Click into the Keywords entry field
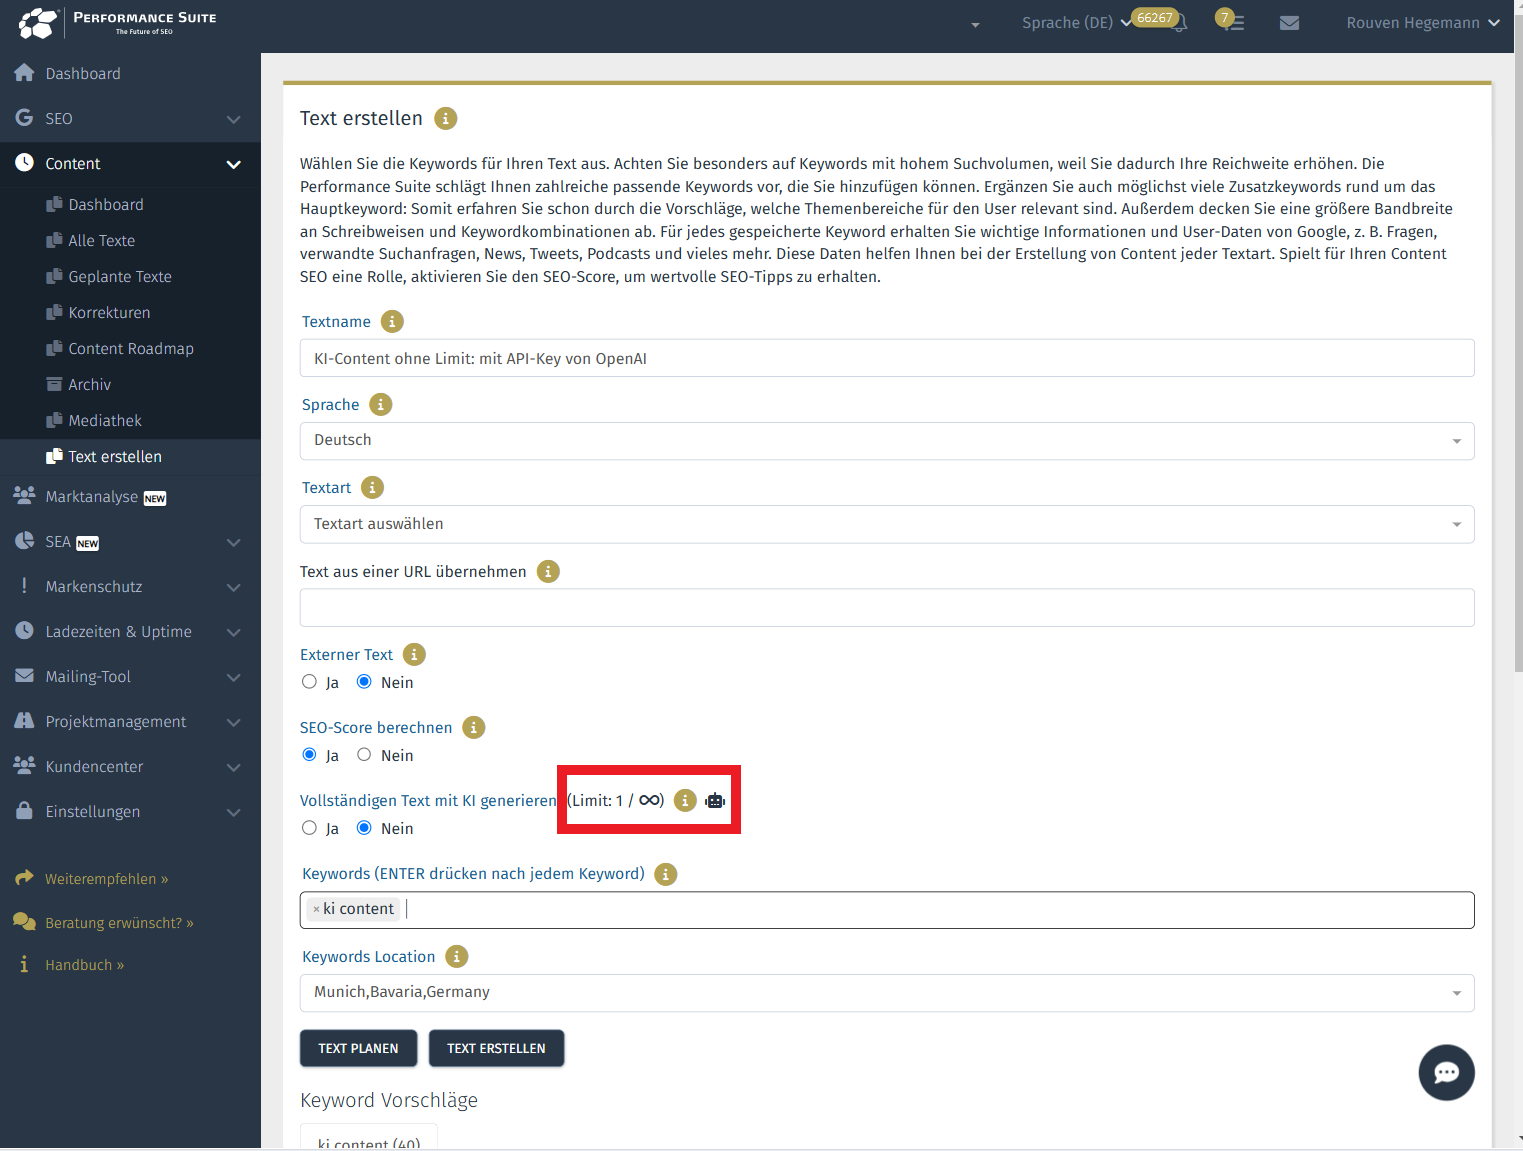 pyautogui.click(x=887, y=910)
